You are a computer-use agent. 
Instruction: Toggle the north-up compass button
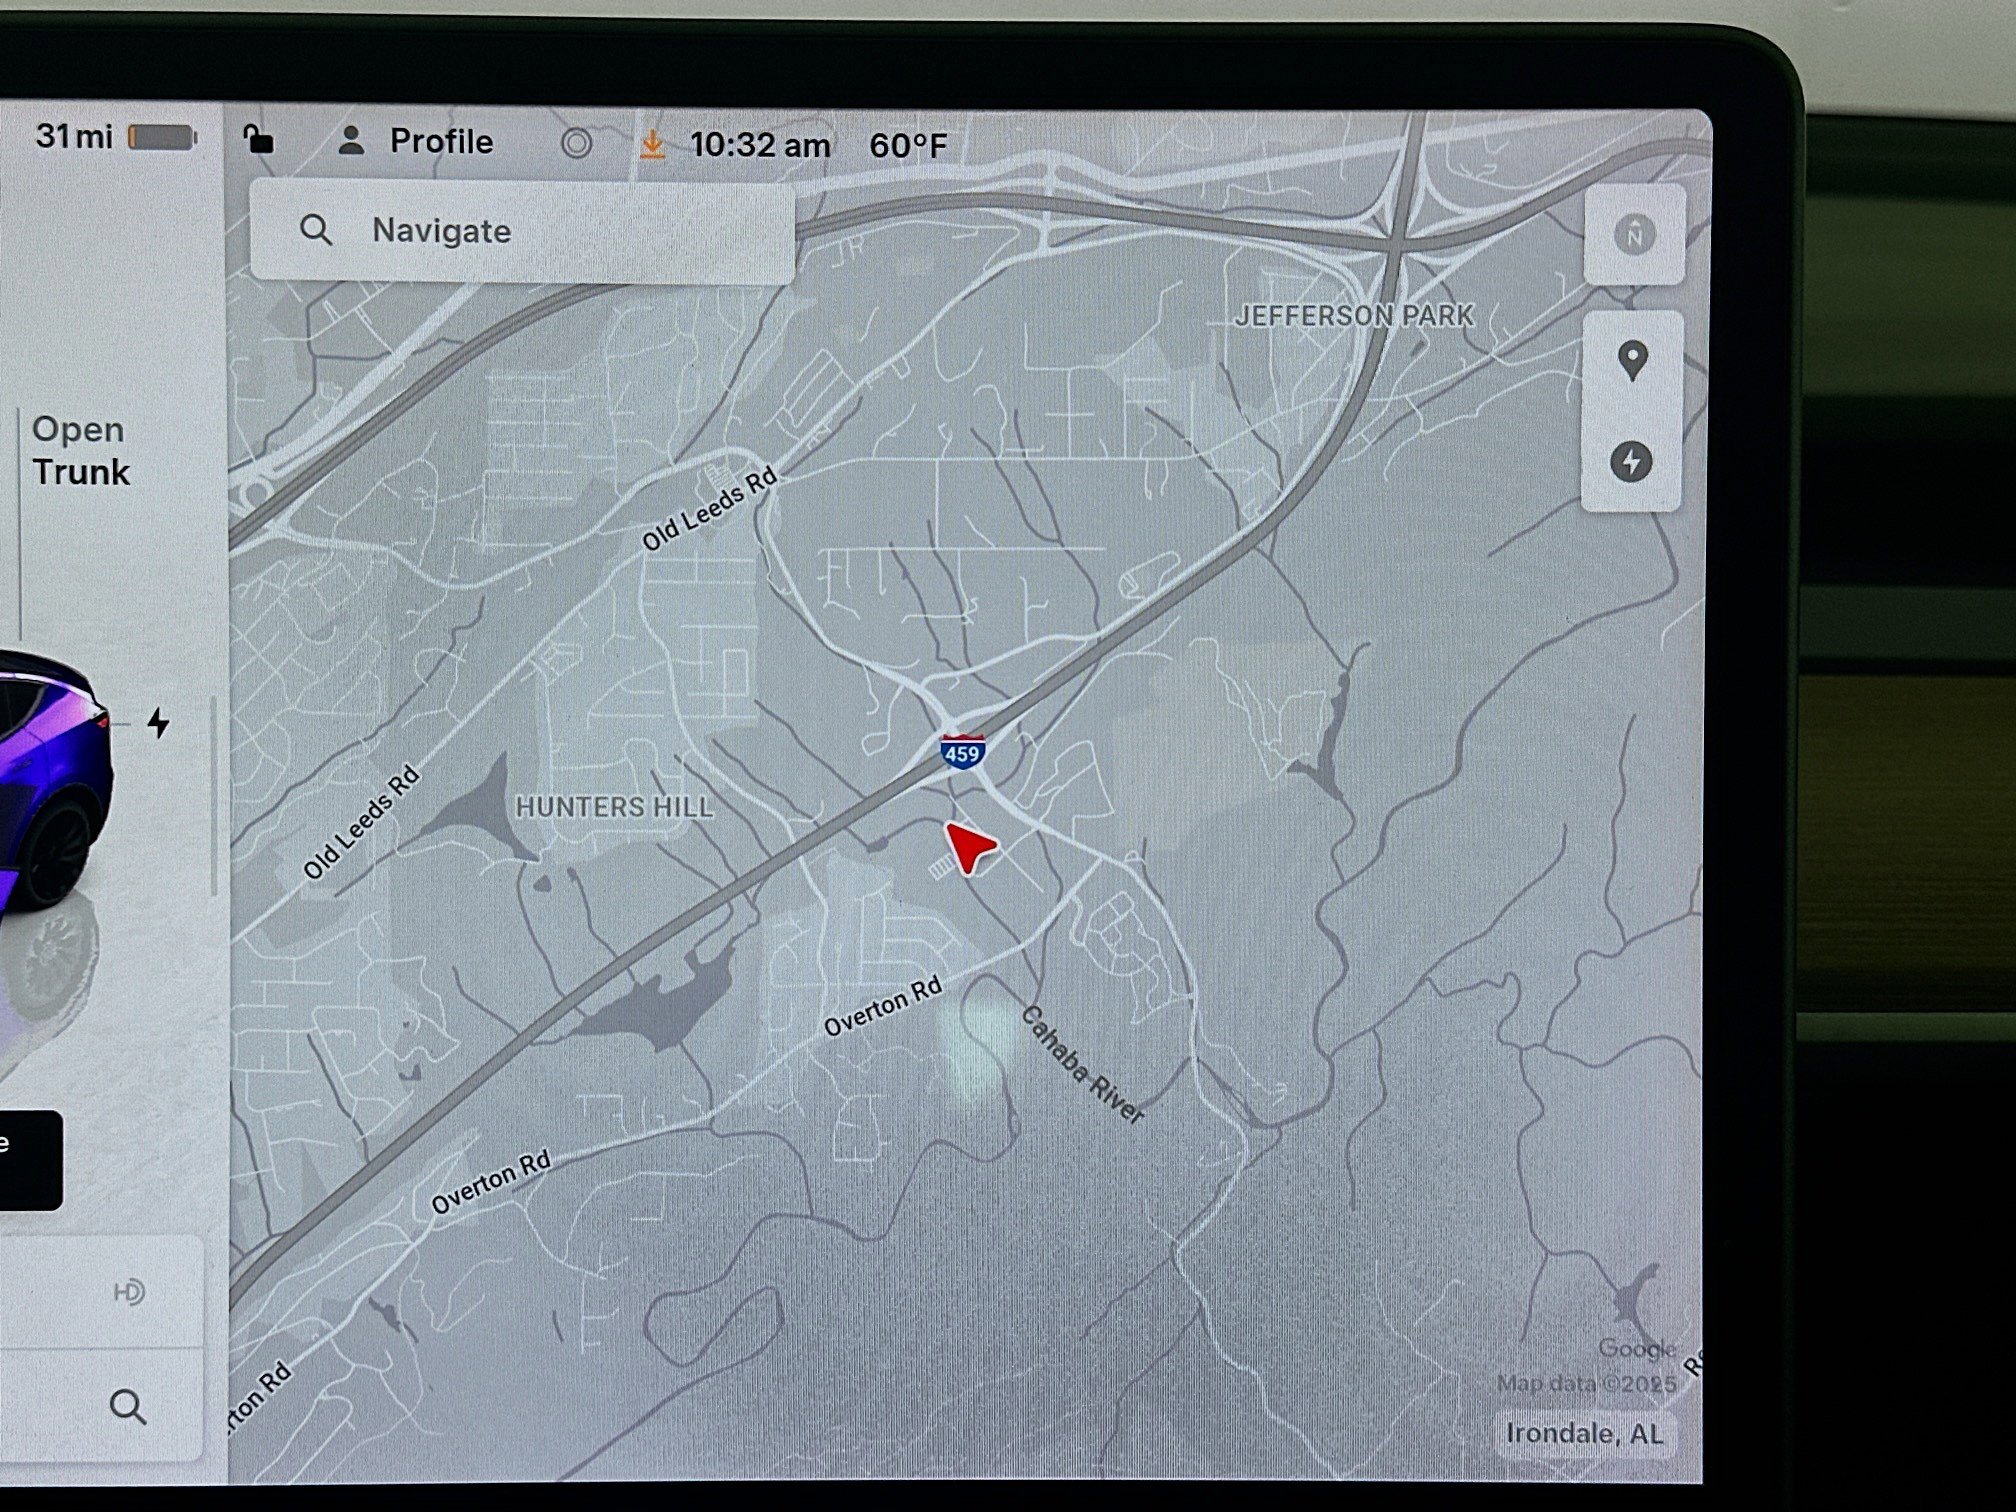point(1634,236)
